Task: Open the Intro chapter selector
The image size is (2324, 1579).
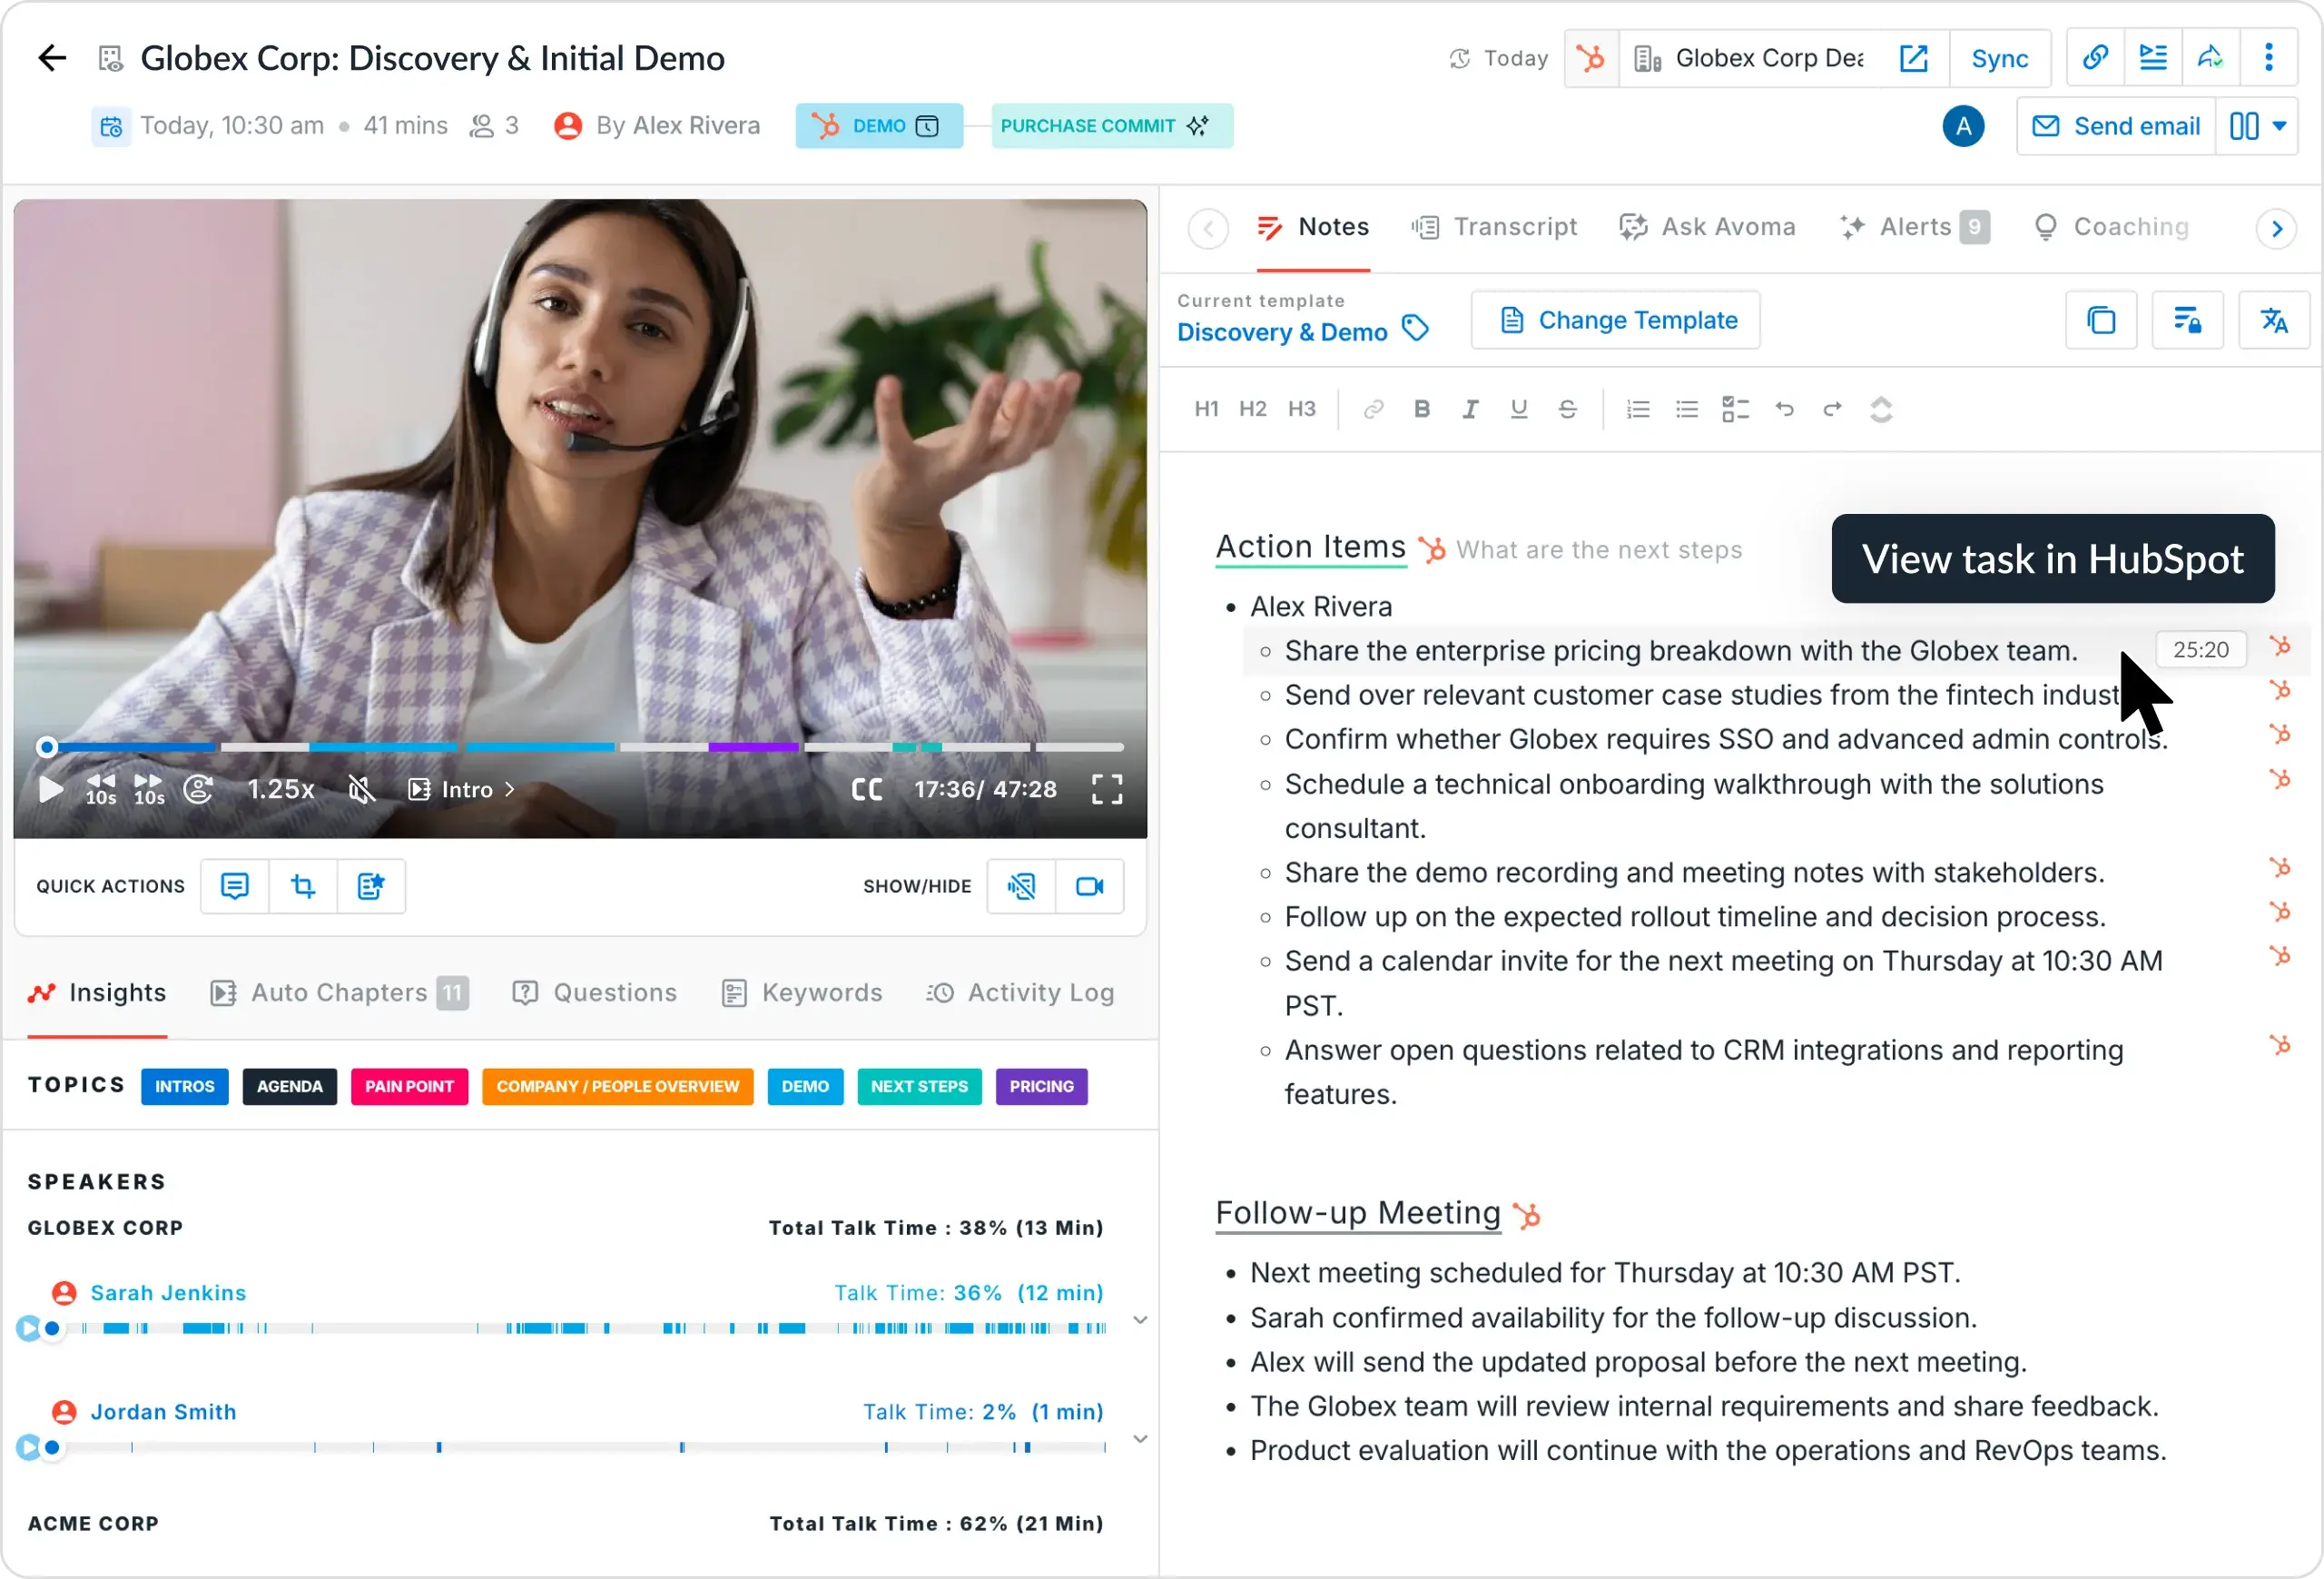Action: [462, 789]
